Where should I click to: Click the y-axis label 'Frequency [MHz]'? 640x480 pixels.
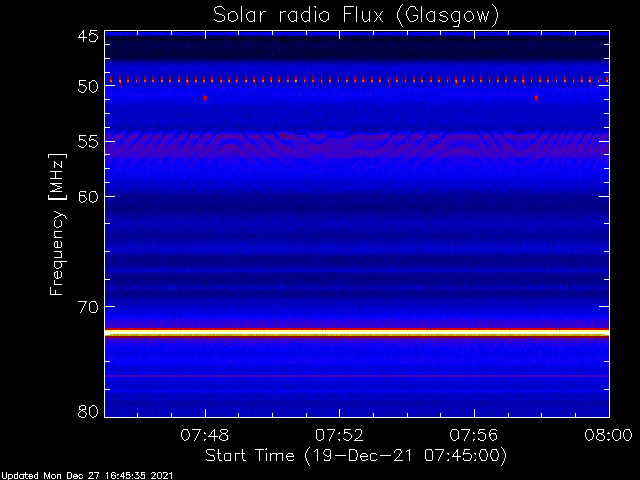57,224
